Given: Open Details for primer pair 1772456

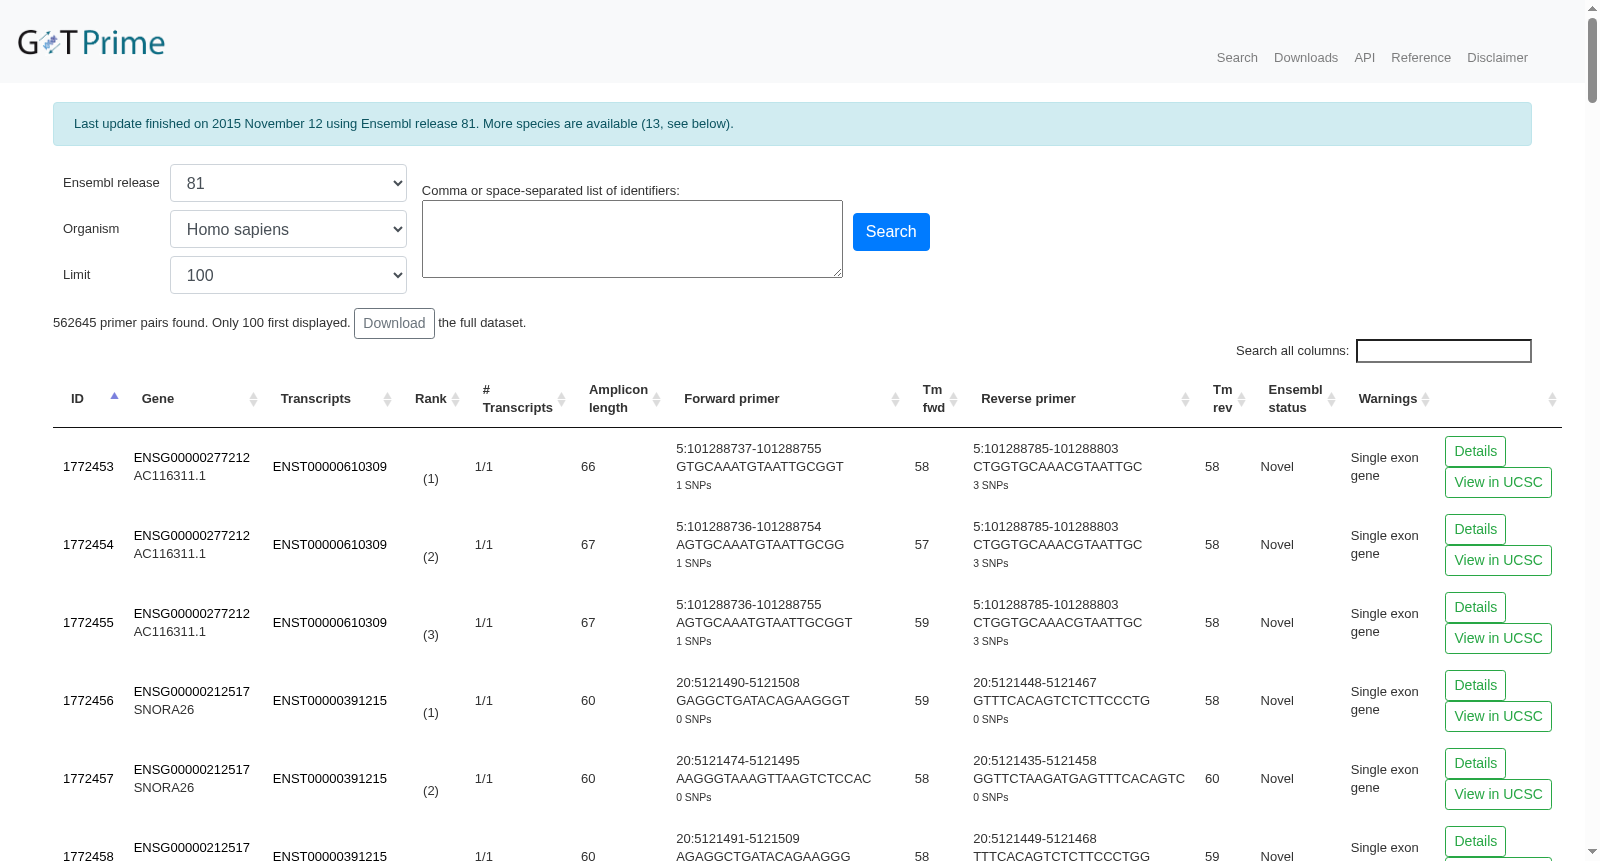Looking at the screenshot, I should [x=1475, y=685].
